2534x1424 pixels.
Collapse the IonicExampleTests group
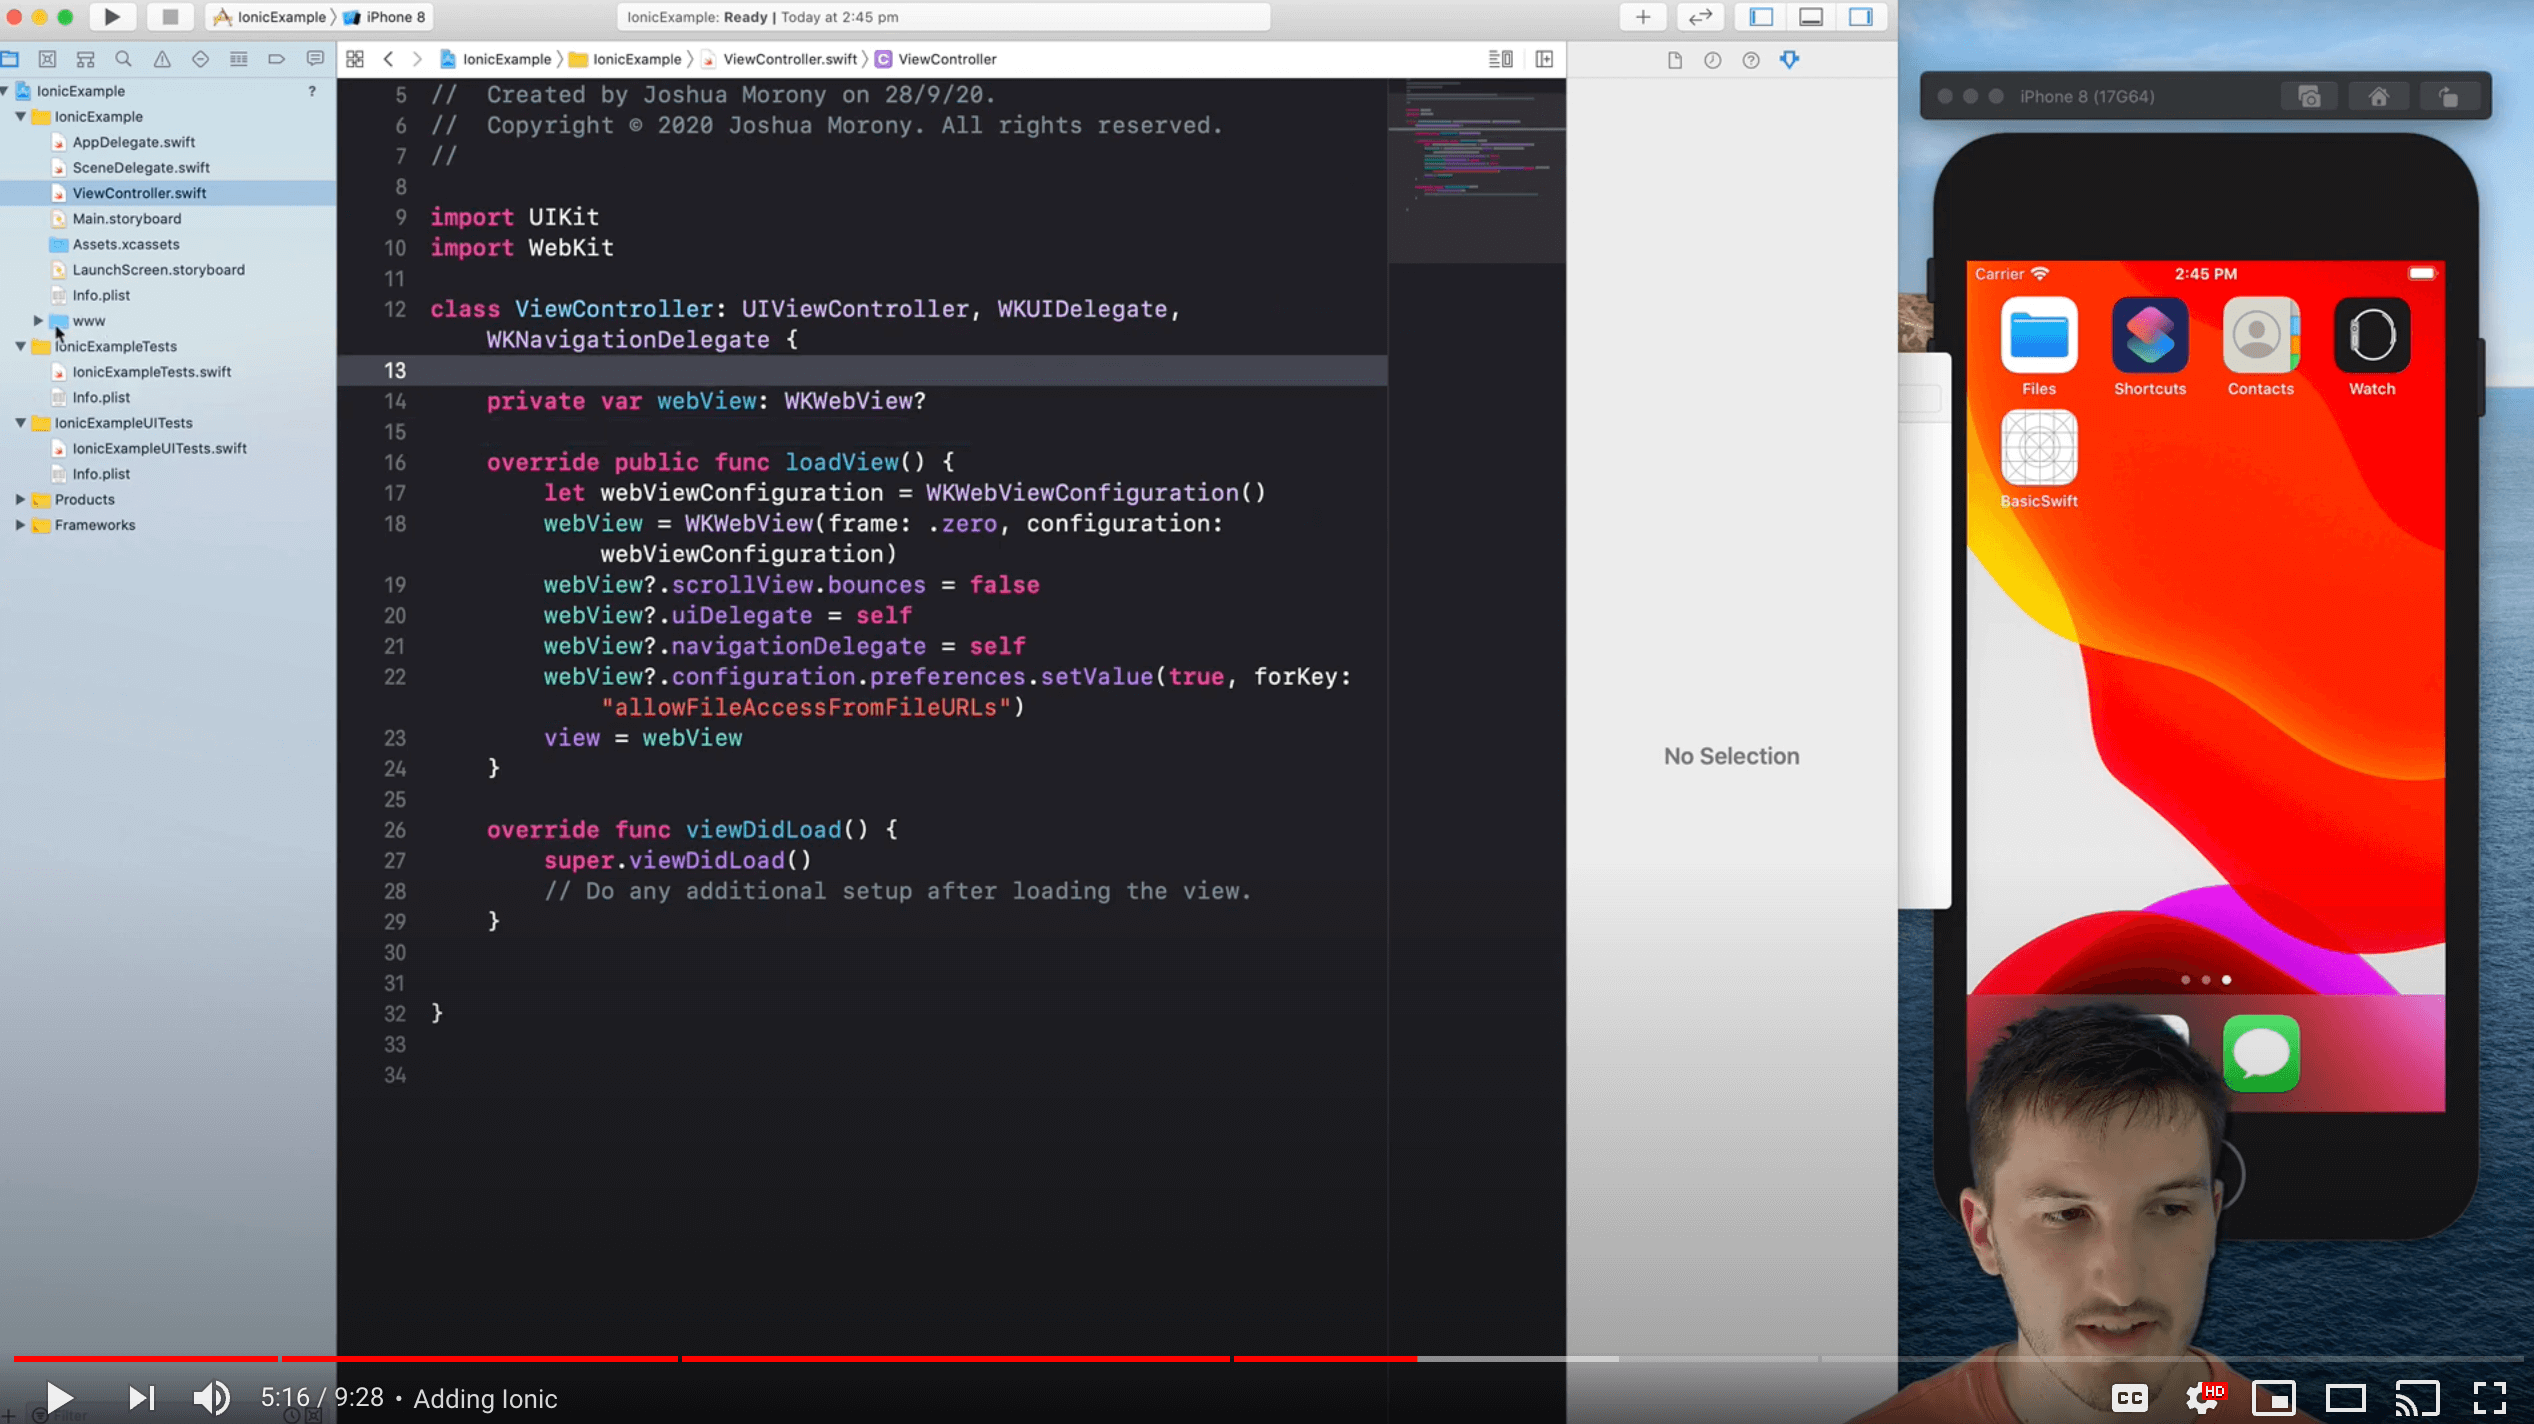(x=20, y=346)
